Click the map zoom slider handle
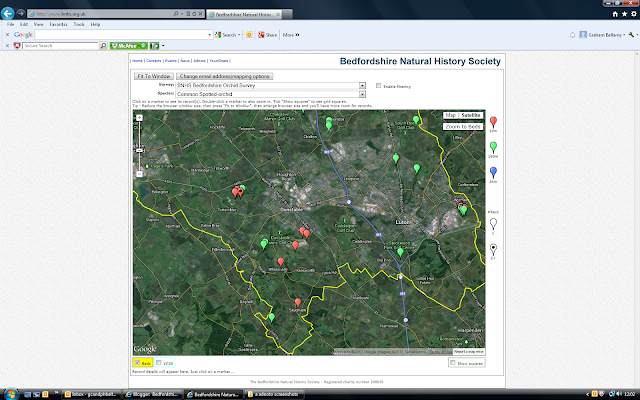Viewport: 640px width, 400px height. (139, 151)
